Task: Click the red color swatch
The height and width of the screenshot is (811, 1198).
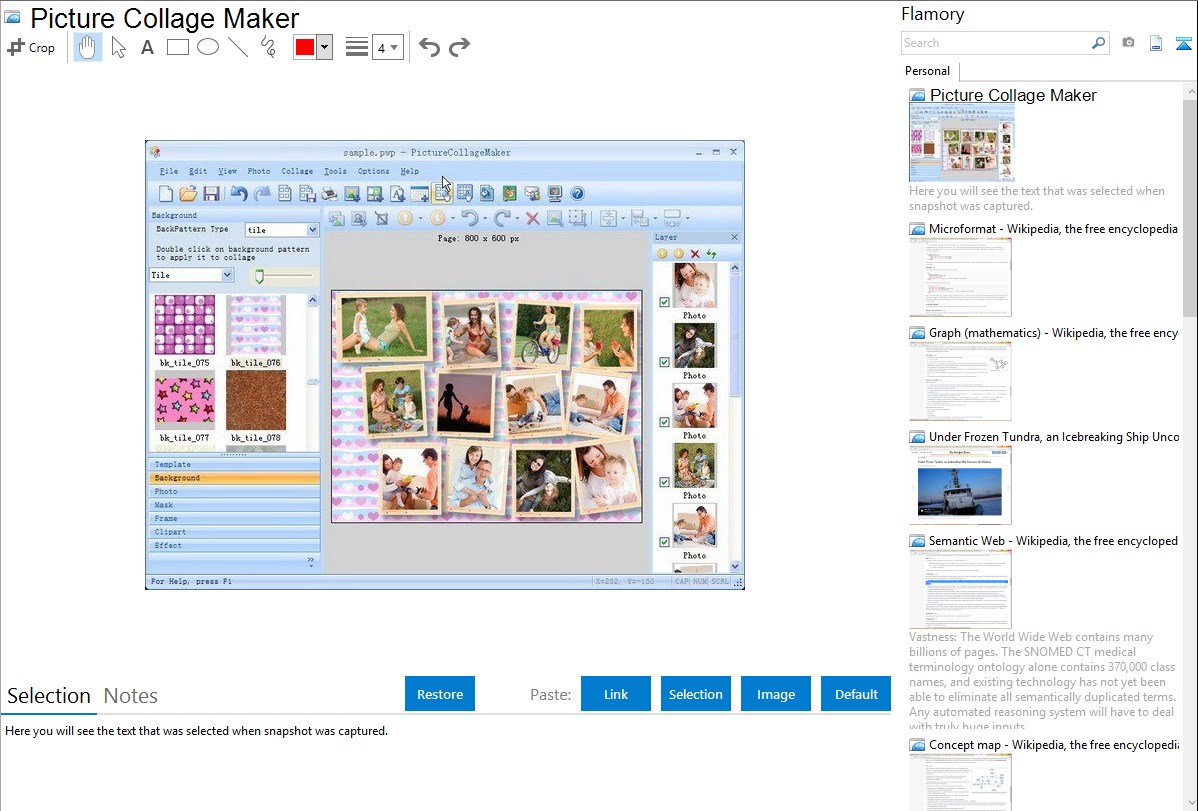Action: click(x=305, y=47)
